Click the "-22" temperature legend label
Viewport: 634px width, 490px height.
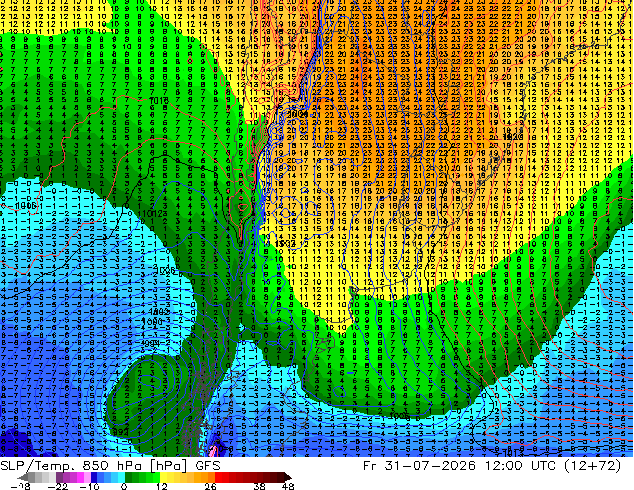pos(57,486)
